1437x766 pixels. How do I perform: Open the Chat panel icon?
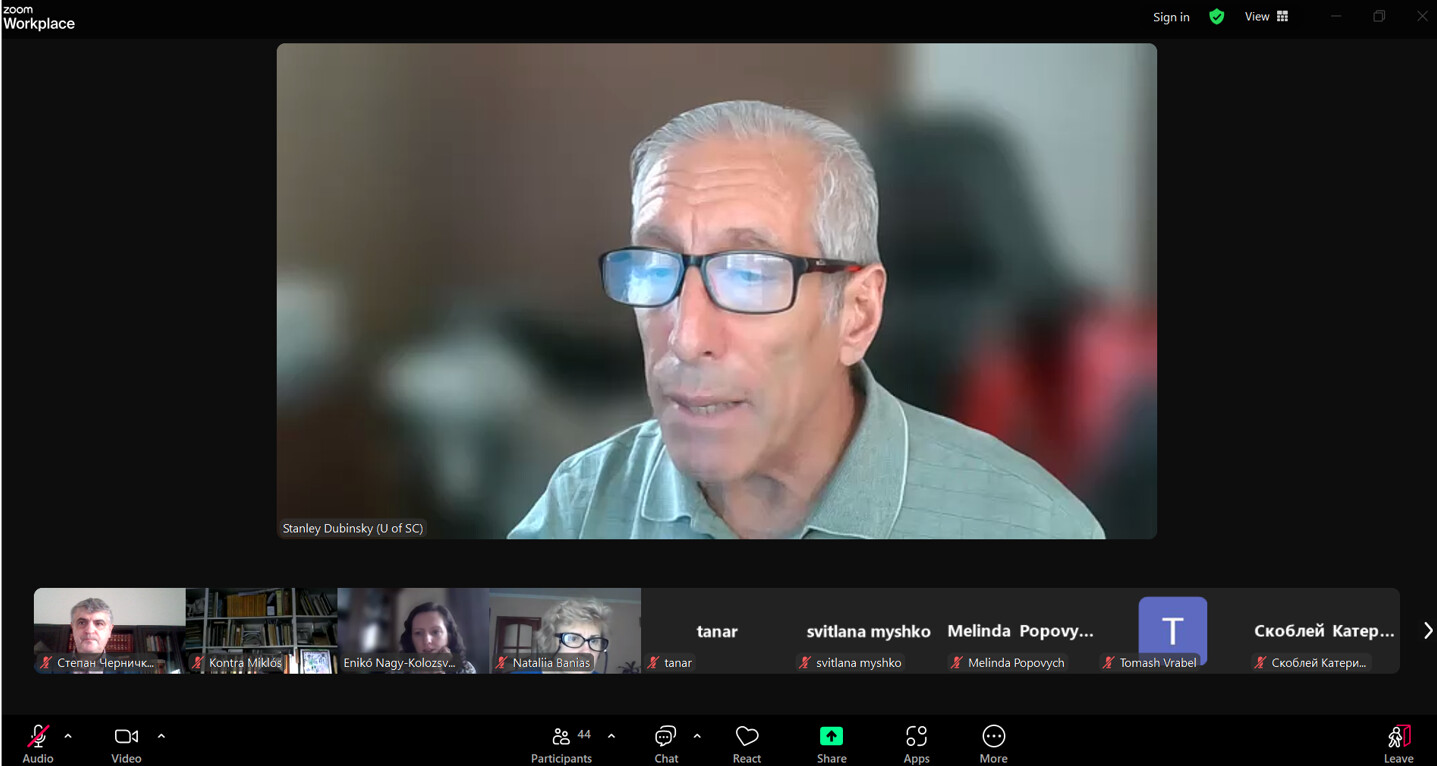[665, 737]
